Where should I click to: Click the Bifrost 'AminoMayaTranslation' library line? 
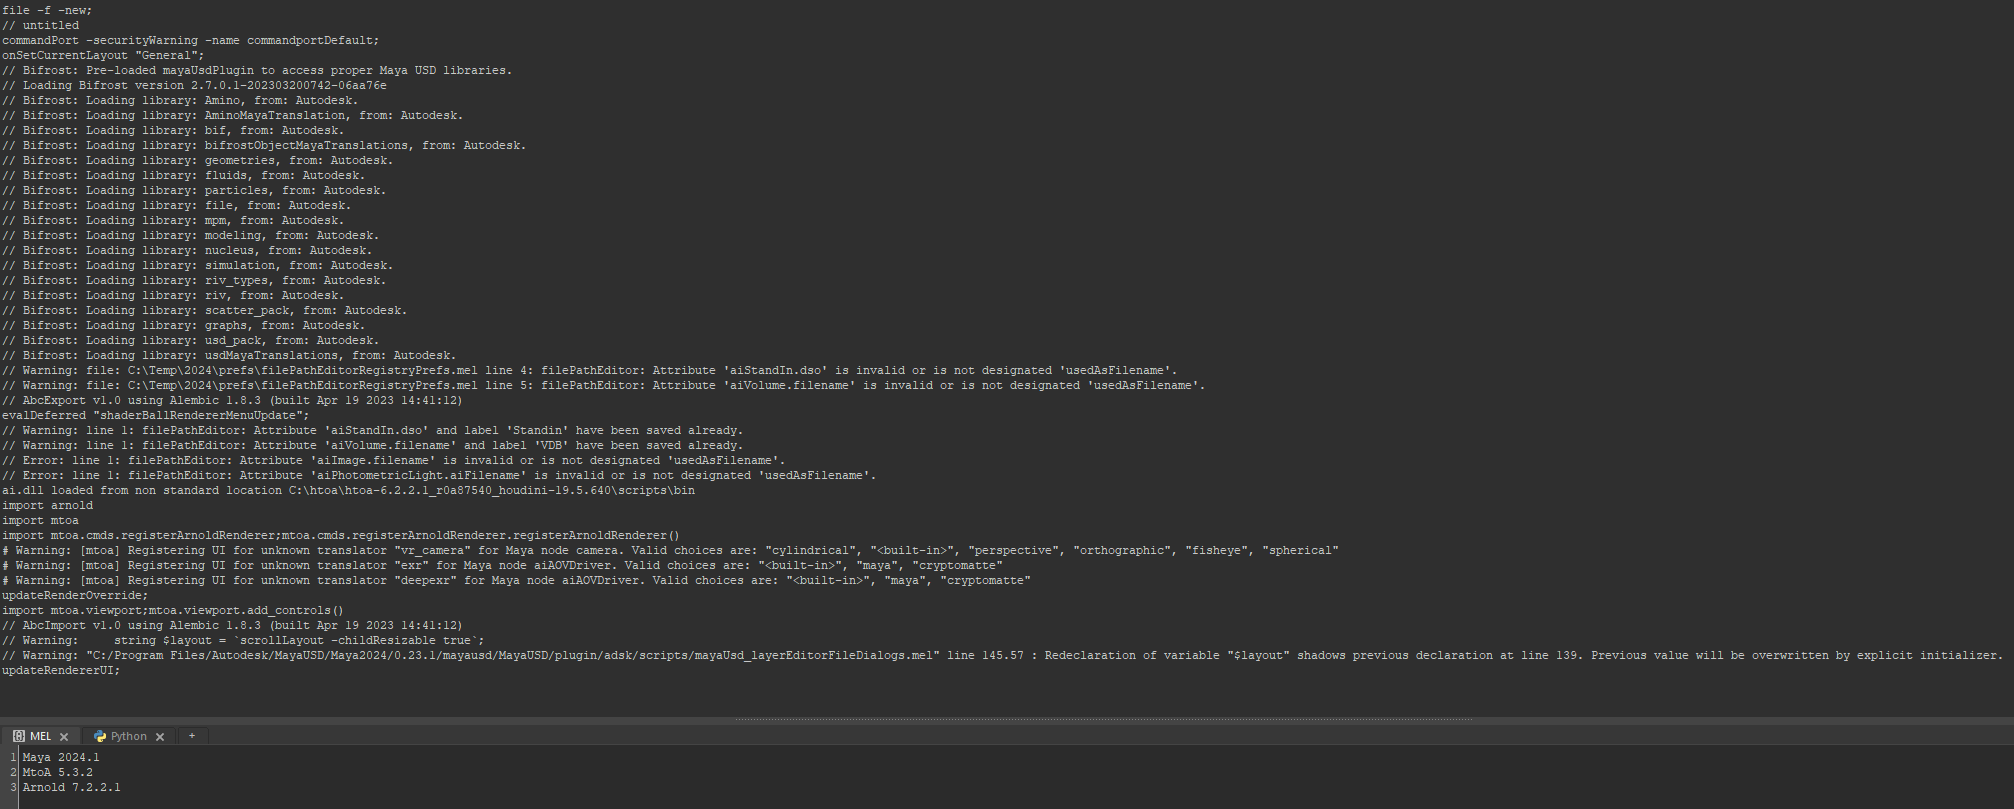pos(232,116)
